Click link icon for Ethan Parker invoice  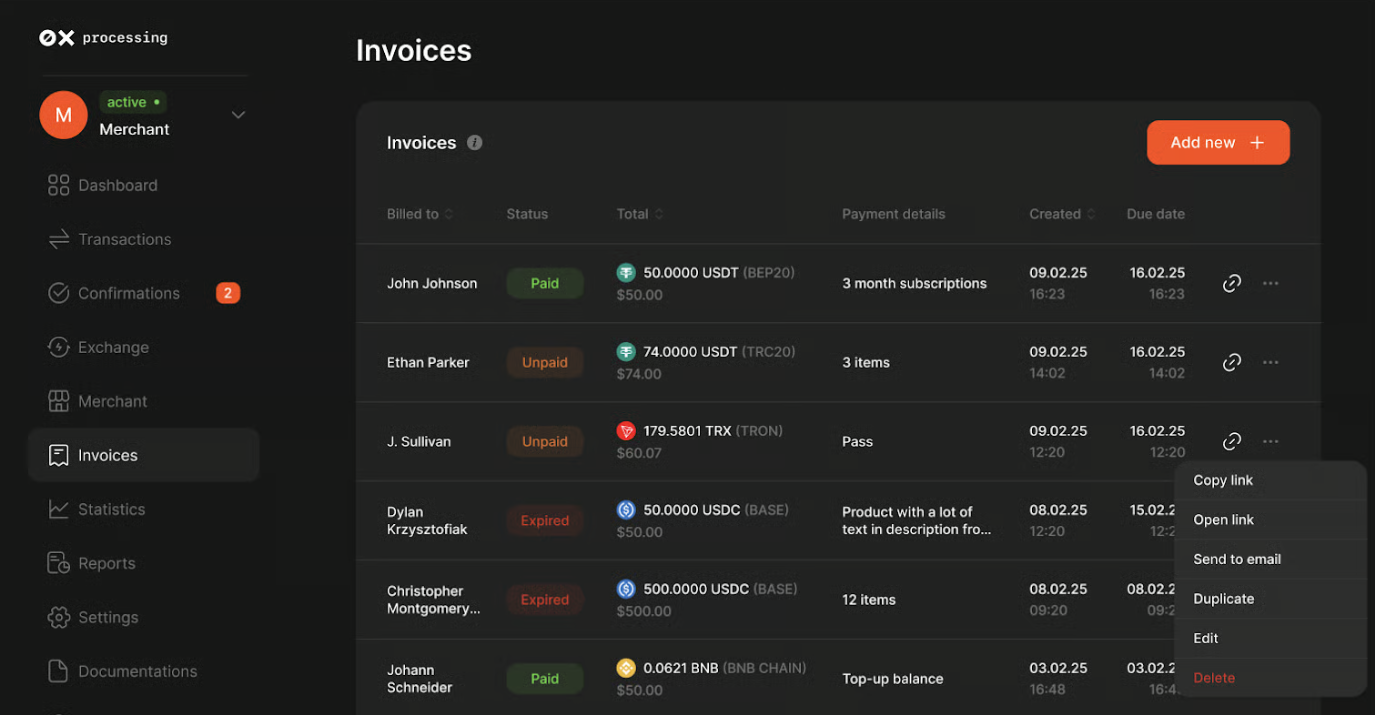1232,362
